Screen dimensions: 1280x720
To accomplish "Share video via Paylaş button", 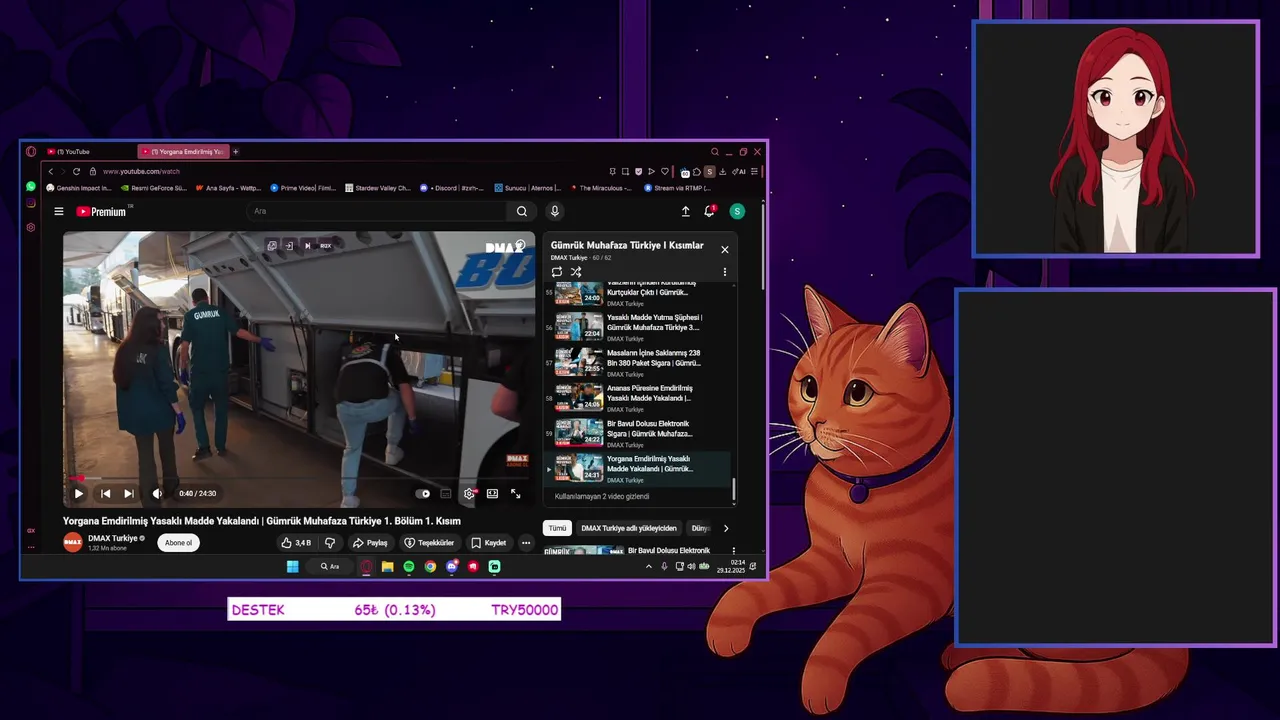I will (370, 543).
